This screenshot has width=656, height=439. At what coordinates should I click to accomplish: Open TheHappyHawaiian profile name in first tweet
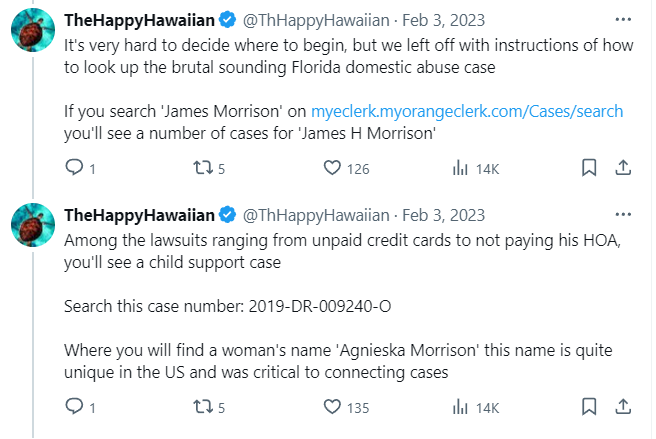pyautogui.click(x=139, y=20)
